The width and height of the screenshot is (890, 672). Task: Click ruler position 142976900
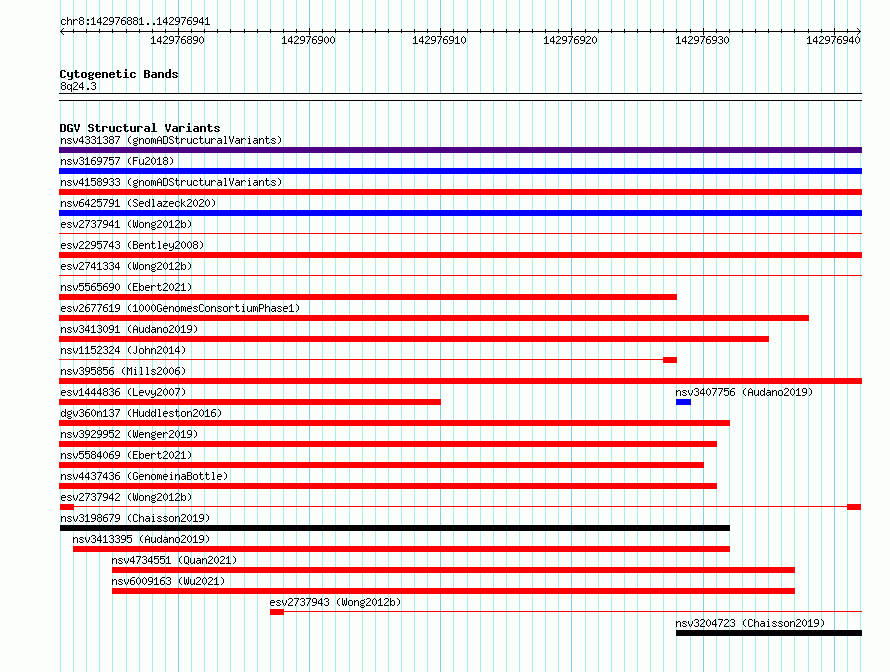(308, 40)
